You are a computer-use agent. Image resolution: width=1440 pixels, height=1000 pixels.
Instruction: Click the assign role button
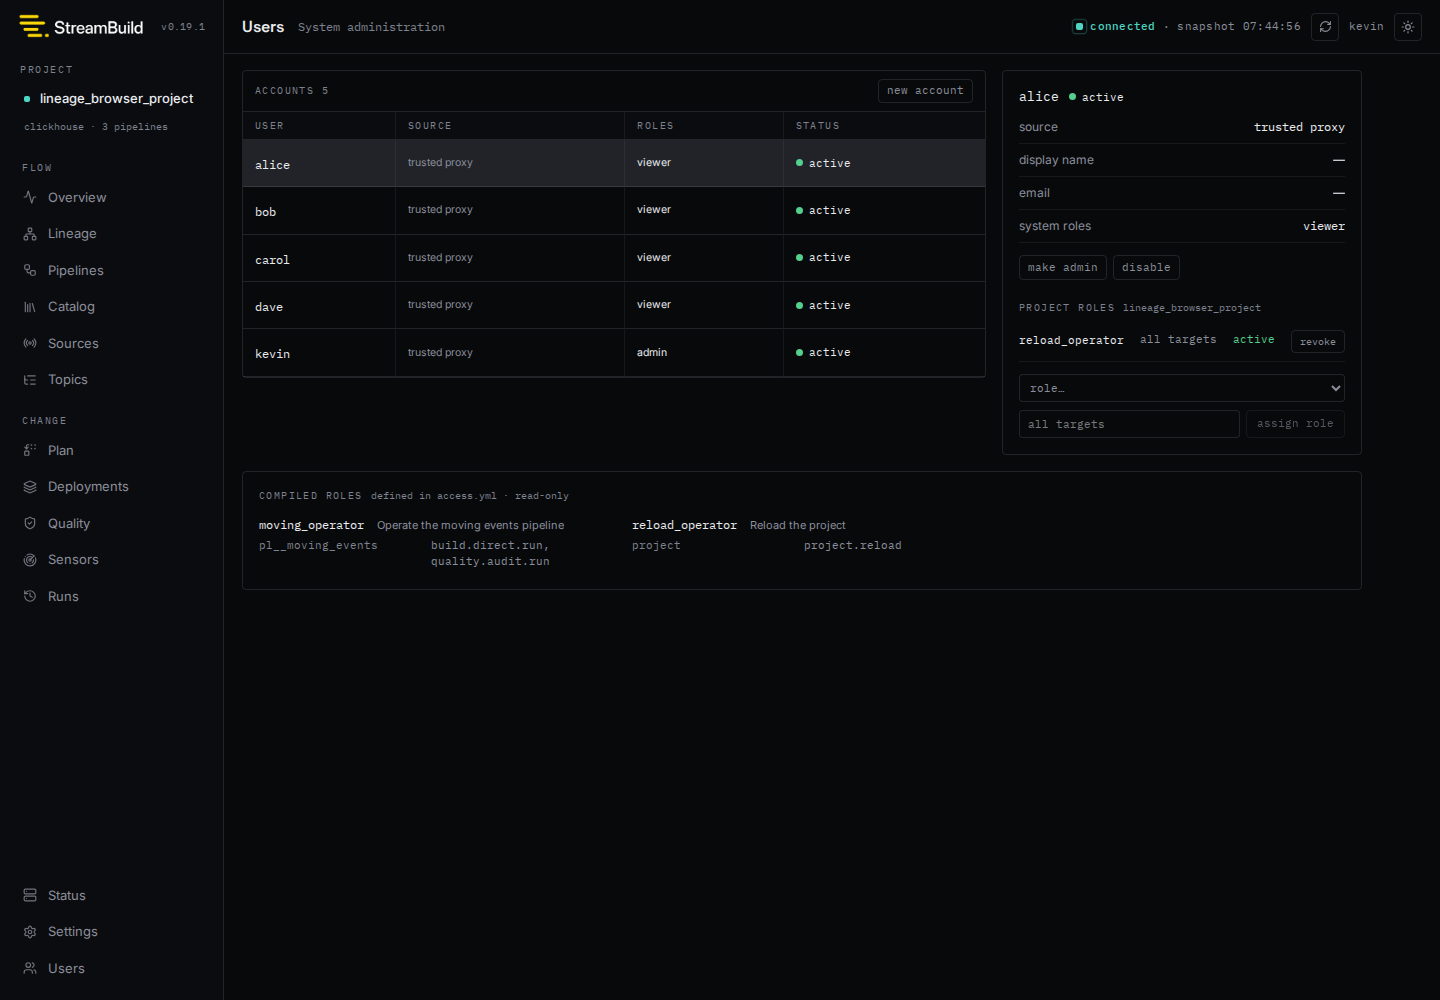point(1295,424)
